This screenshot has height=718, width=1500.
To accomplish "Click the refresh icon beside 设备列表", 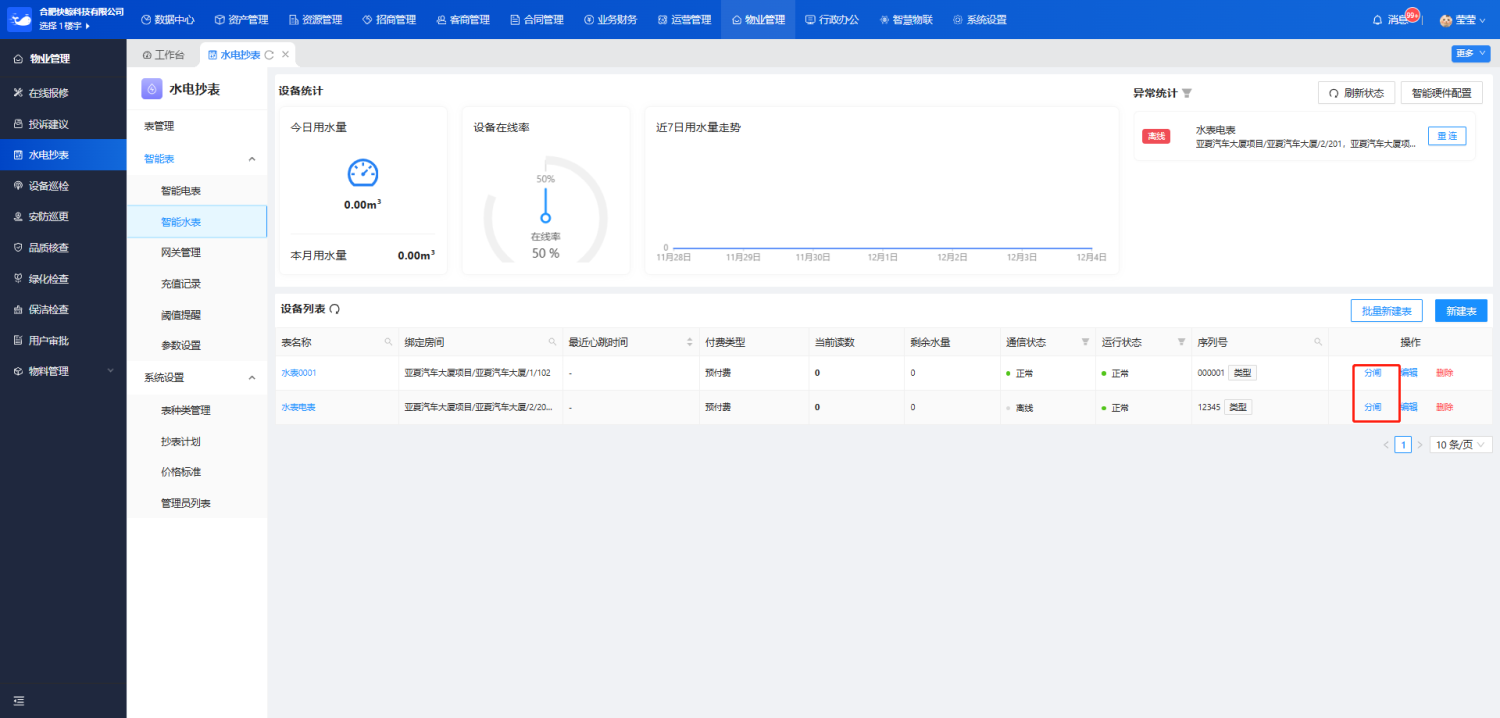I will [x=334, y=310].
